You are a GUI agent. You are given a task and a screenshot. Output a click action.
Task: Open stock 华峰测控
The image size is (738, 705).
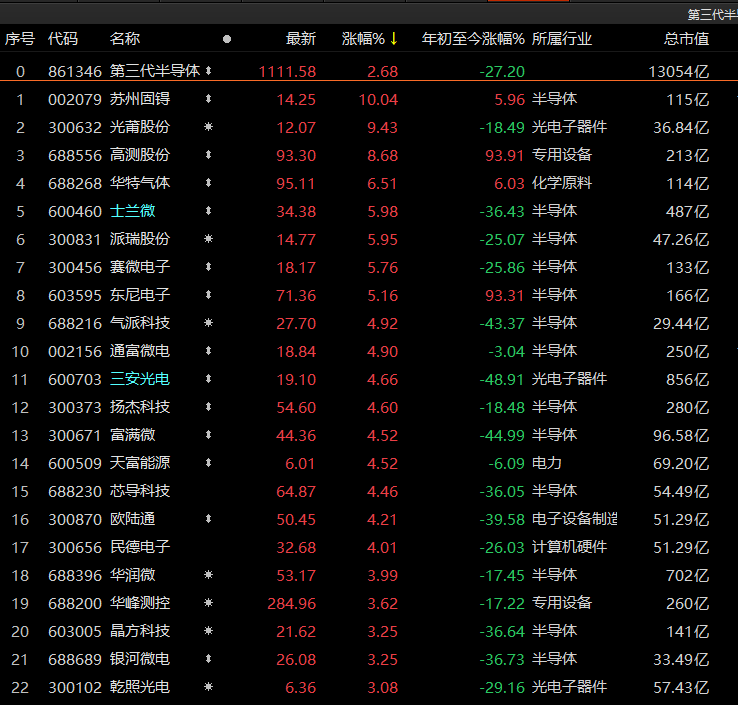coord(140,603)
